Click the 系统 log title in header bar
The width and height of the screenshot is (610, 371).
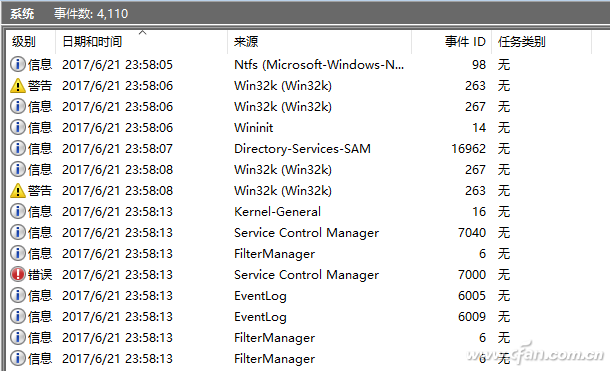22,14
